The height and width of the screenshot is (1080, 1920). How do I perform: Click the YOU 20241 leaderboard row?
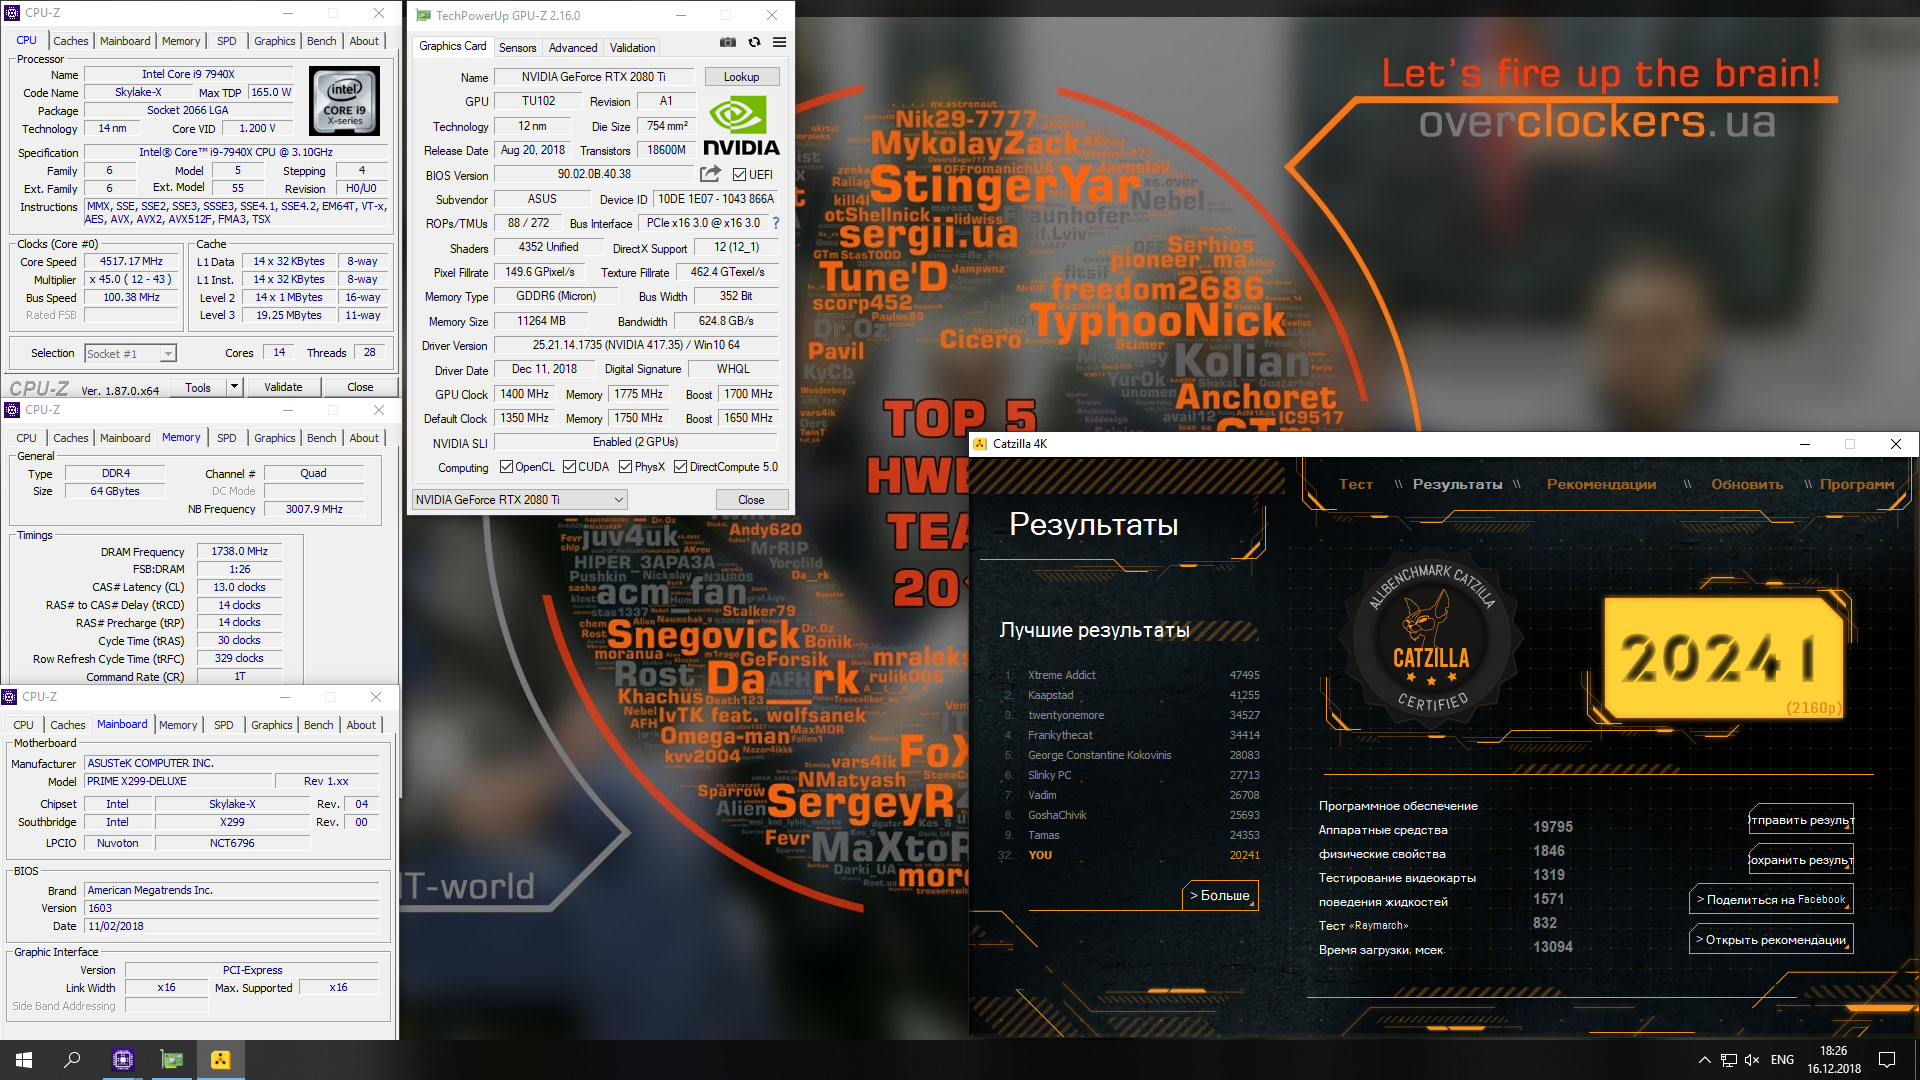[1132, 855]
